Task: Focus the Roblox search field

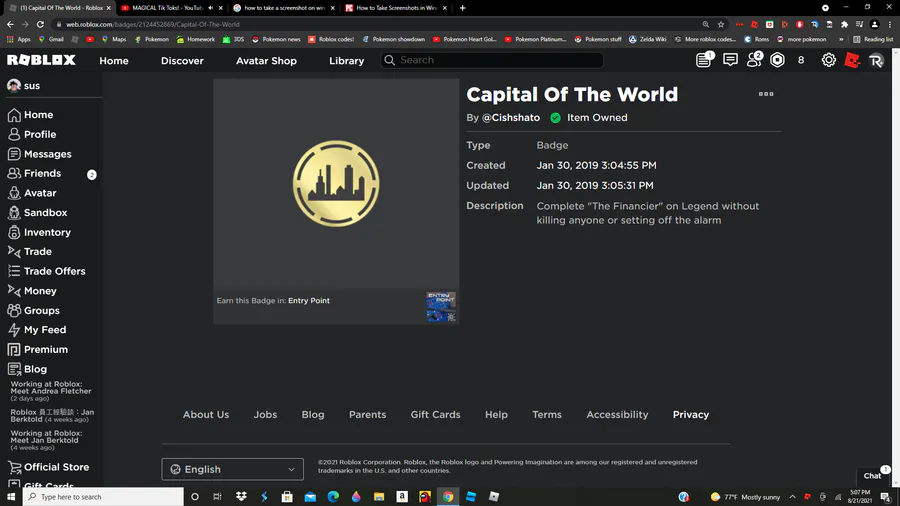Action: (492, 60)
